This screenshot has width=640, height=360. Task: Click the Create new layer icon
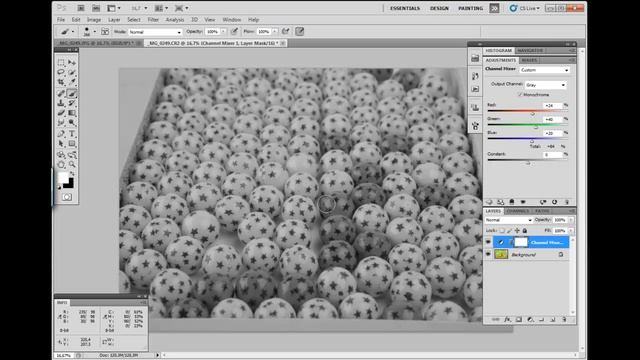pos(553,320)
